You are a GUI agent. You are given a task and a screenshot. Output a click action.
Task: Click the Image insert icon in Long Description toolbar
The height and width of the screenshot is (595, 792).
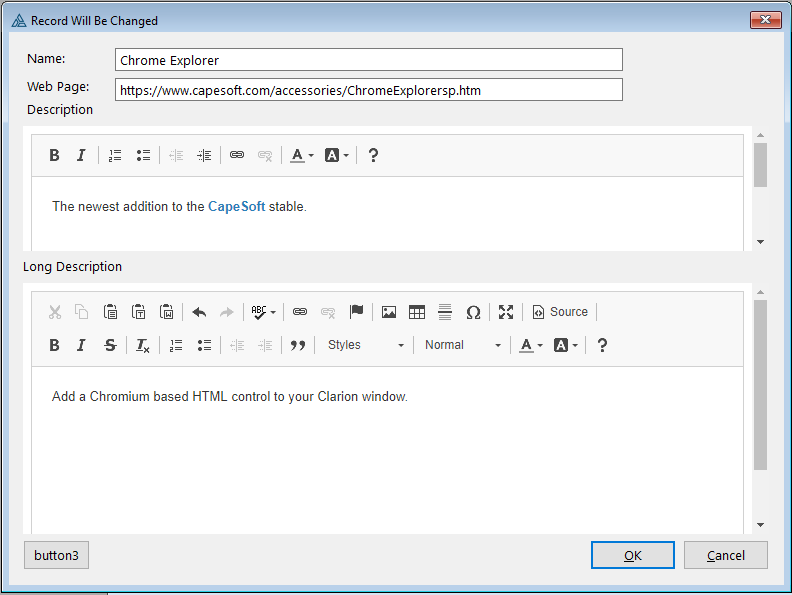[x=389, y=312]
